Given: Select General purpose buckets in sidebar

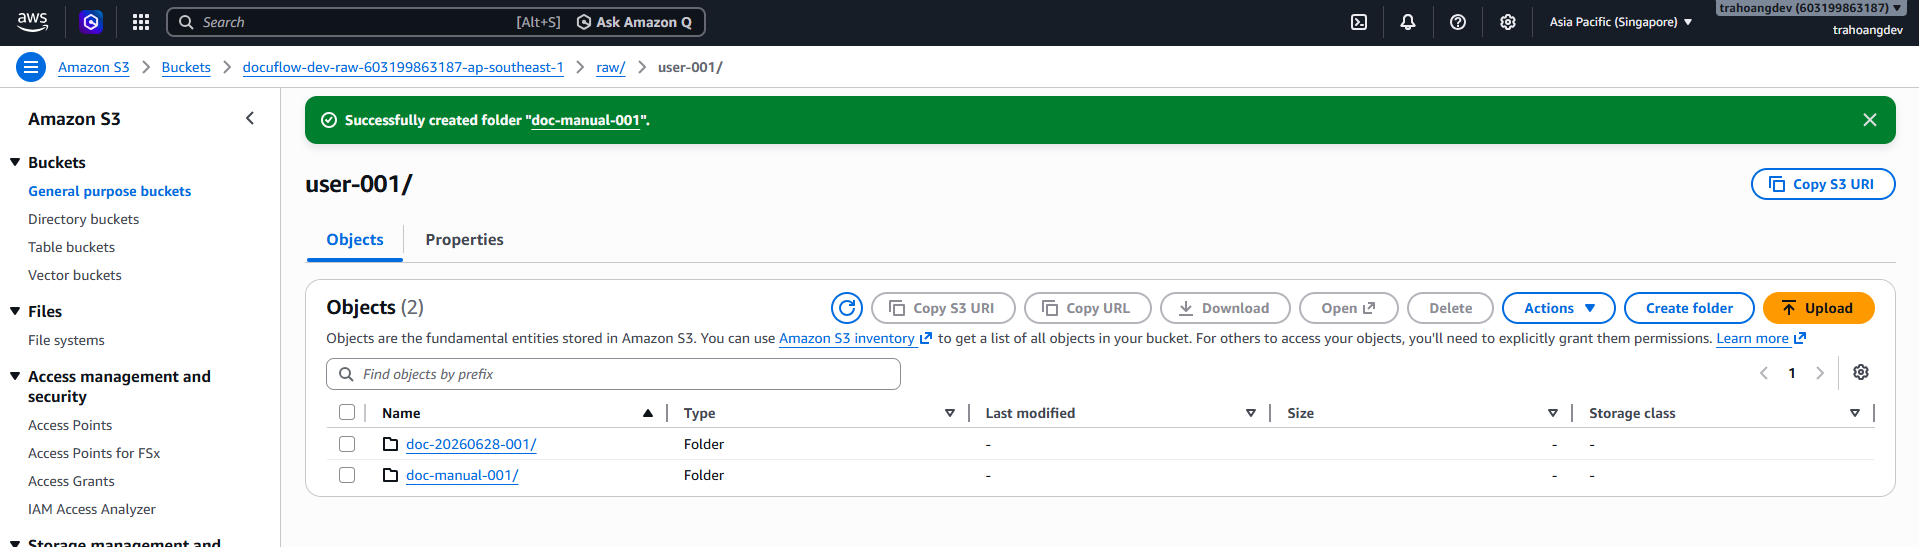Looking at the screenshot, I should point(109,191).
